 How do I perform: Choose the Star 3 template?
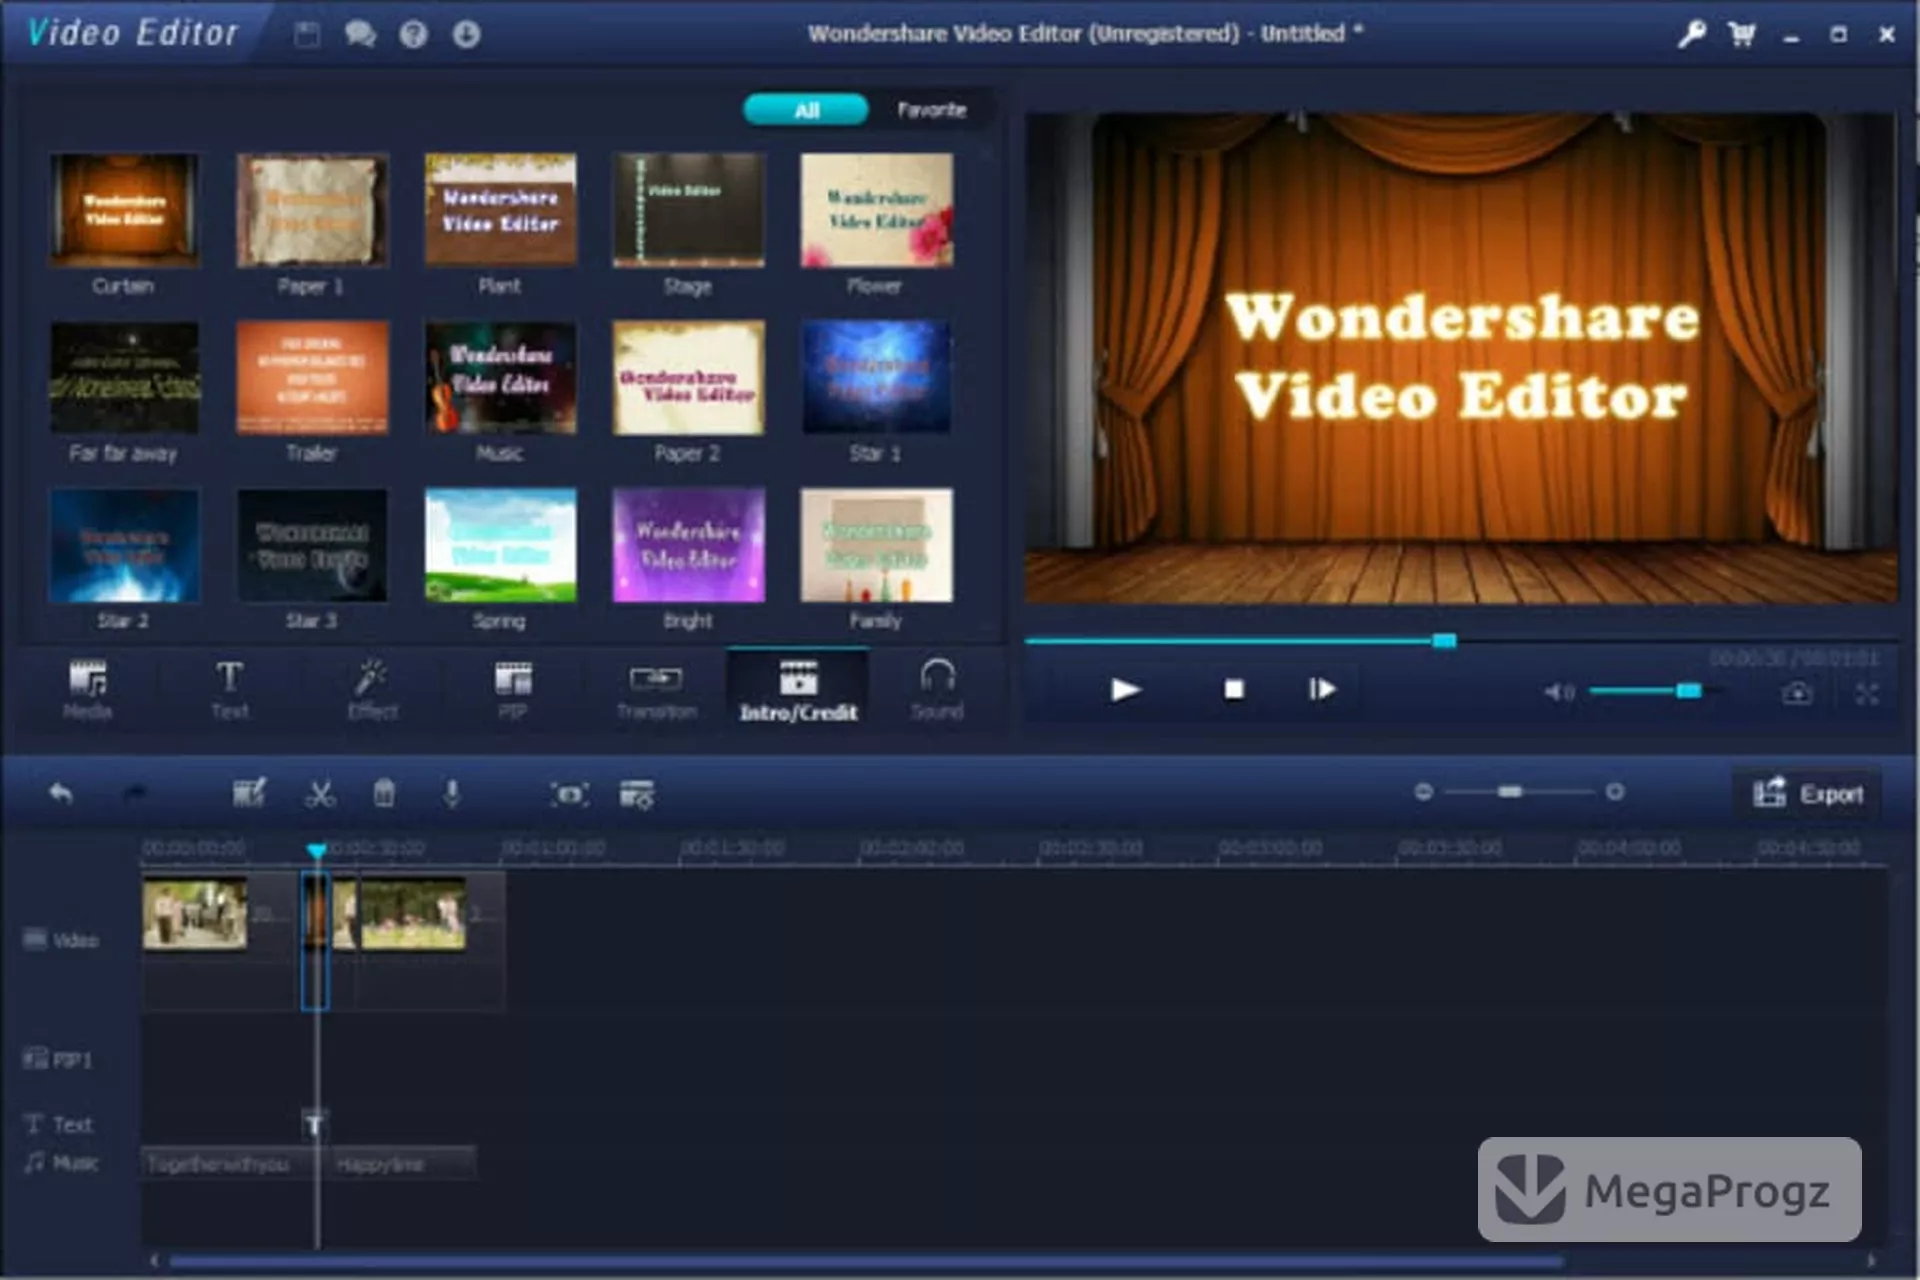click(x=312, y=545)
